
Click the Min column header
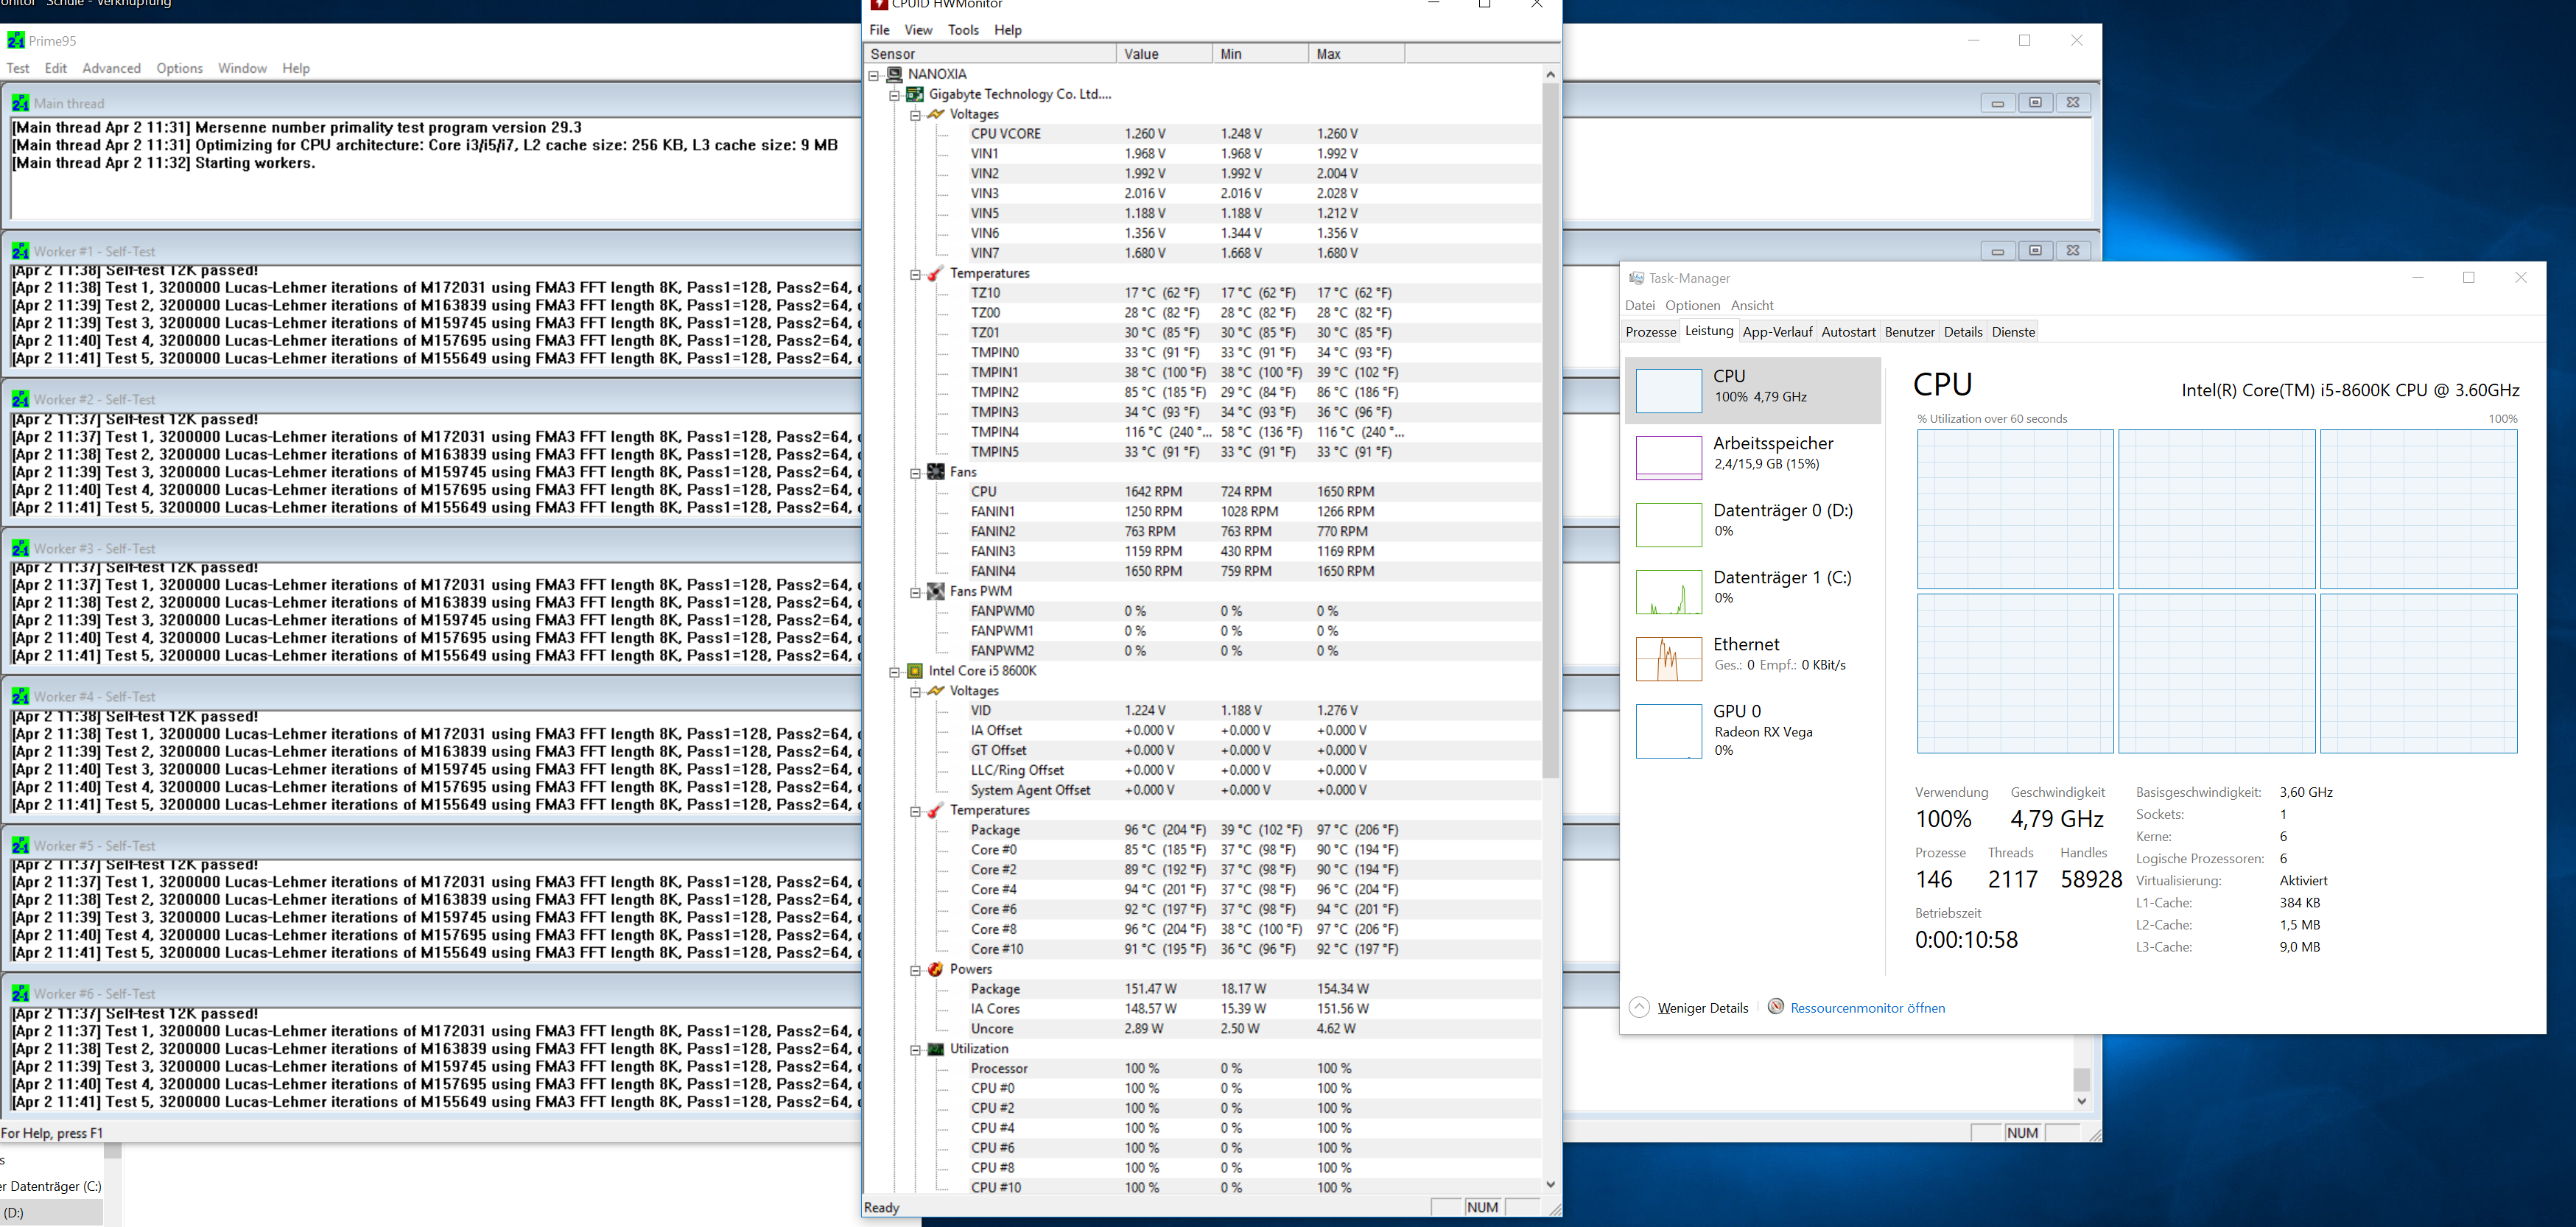tap(1260, 54)
